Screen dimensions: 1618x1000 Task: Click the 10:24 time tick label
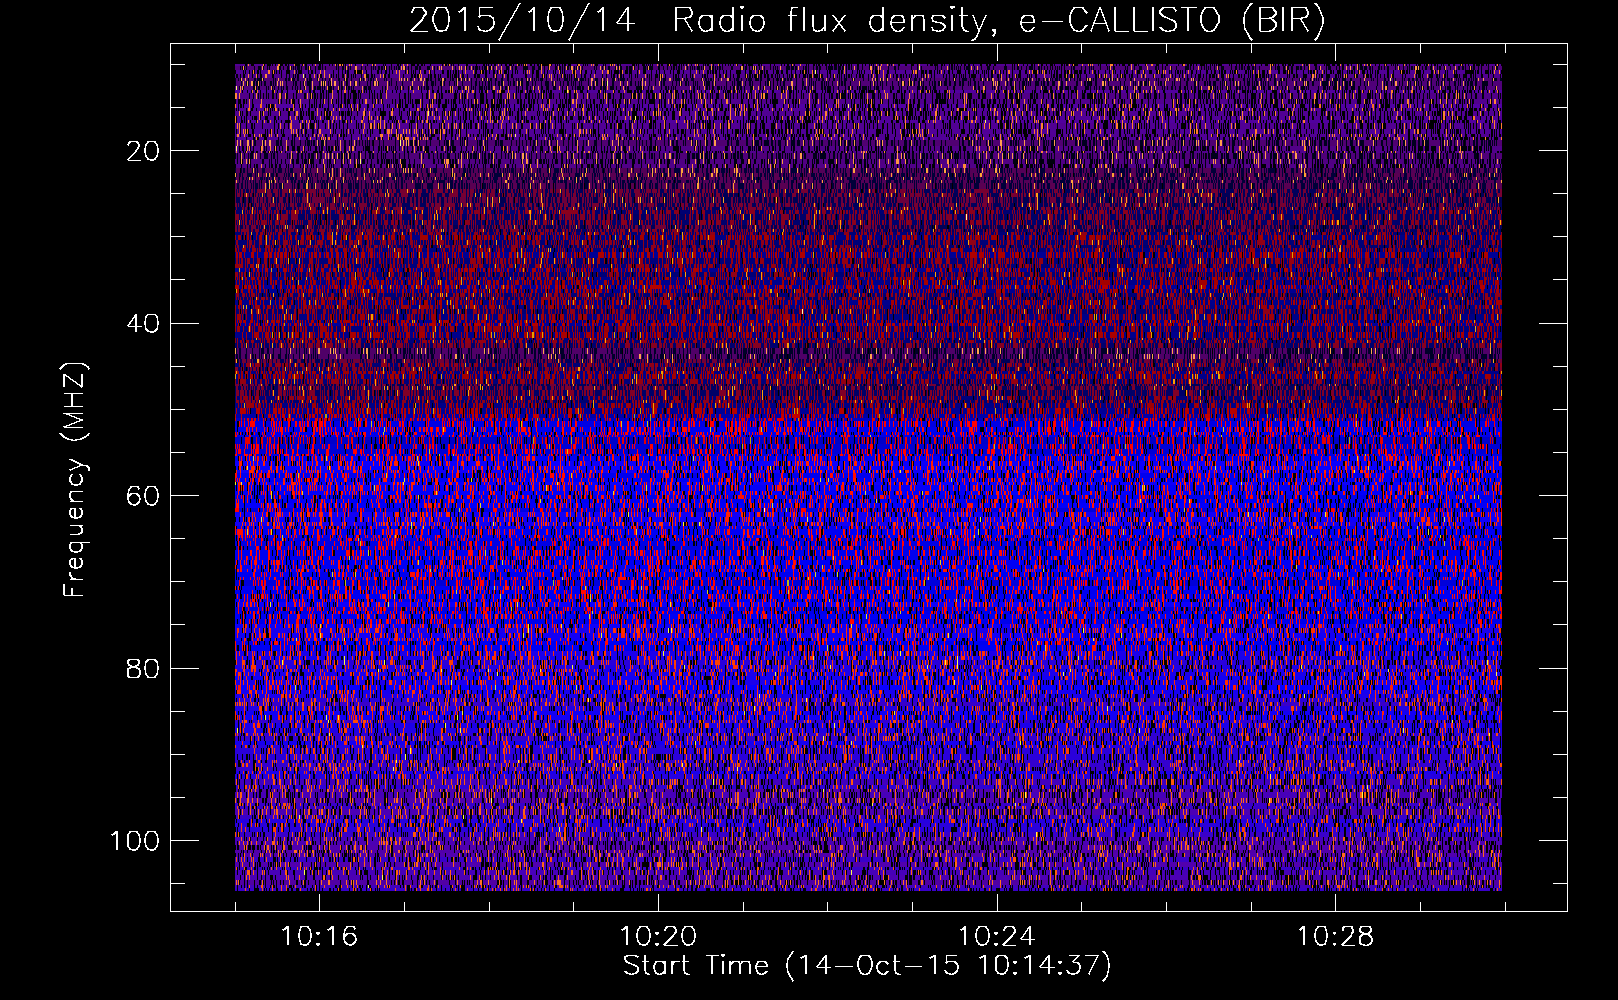[997, 937]
